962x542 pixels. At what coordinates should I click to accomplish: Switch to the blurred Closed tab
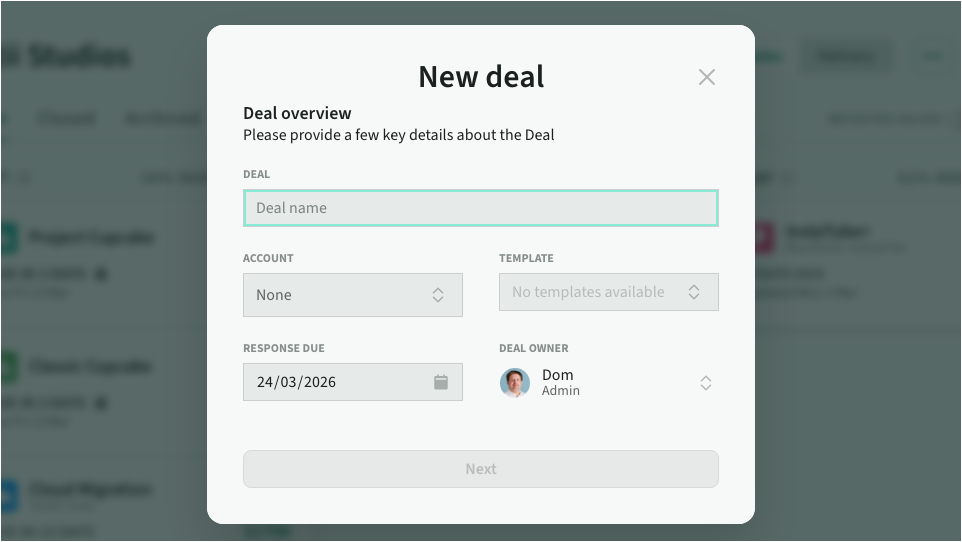coord(67,118)
